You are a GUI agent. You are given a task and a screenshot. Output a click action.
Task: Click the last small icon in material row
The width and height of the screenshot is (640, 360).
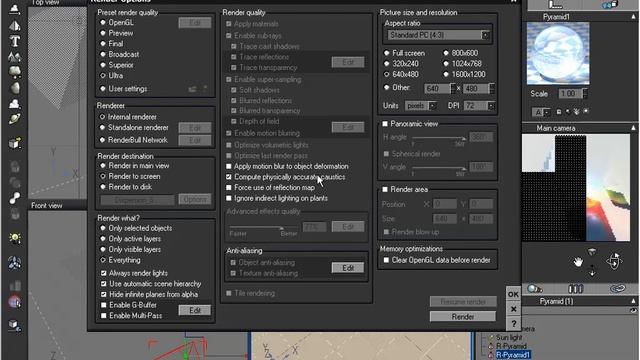pos(586,111)
